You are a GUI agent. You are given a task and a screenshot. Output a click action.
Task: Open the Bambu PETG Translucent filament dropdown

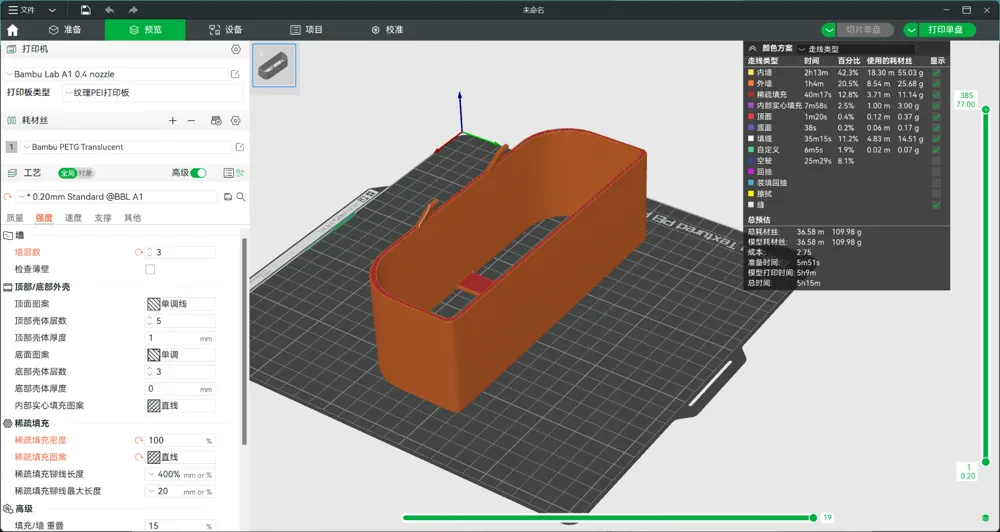126,147
